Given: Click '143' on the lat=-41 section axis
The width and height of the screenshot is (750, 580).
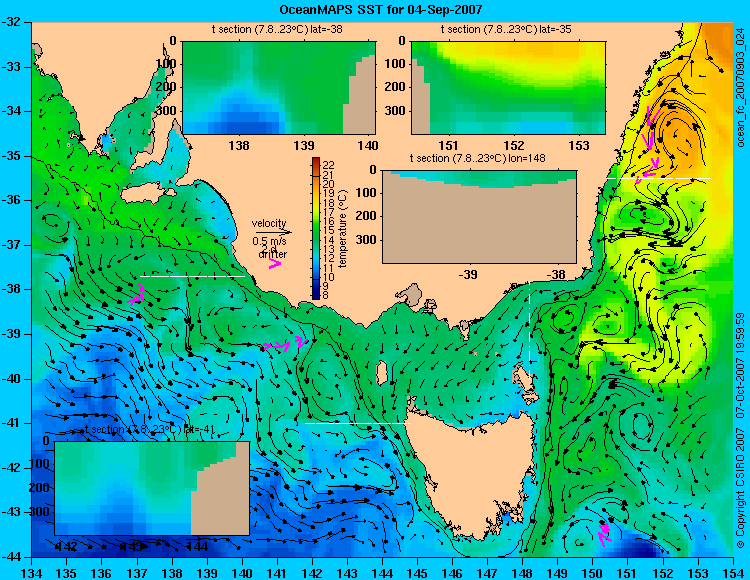Looking at the screenshot, I should click(130, 547).
